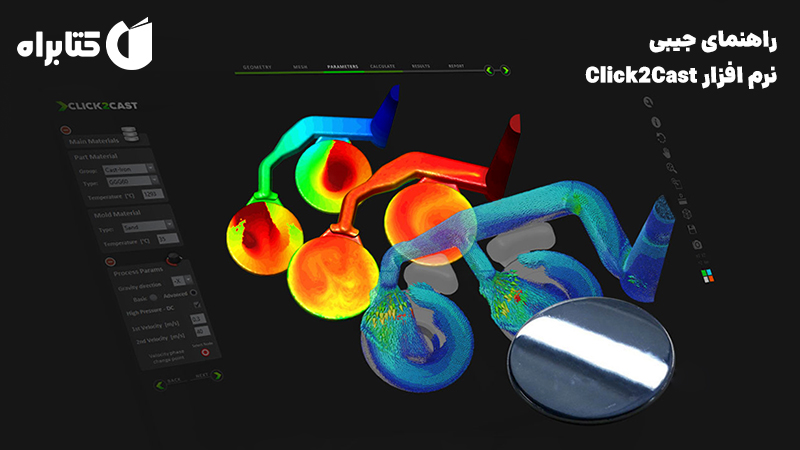This screenshot has width=800, height=450.
Task: Click the process dial knob icon
Action: [173, 258]
